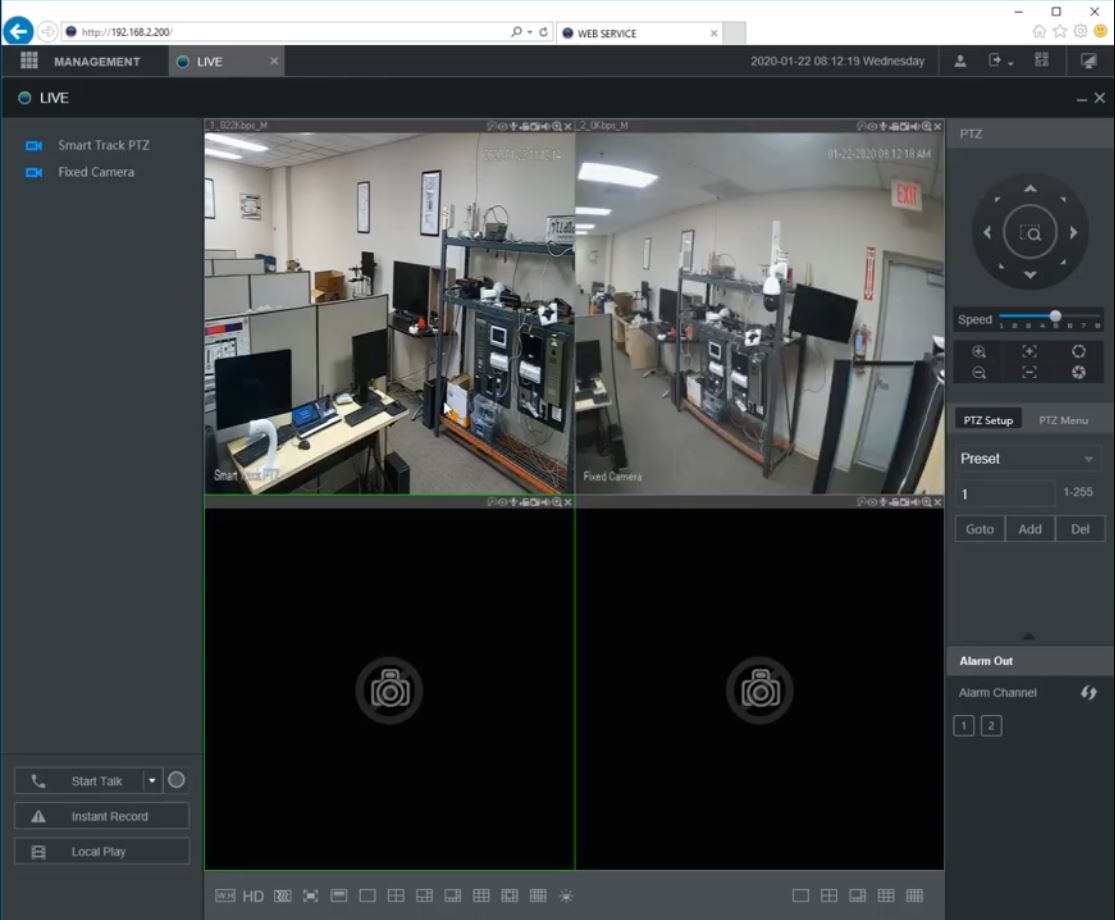Image resolution: width=1115 pixels, height=920 pixels.
Task: Click the full screen icon in bottom toolbar
Action: (310, 896)
